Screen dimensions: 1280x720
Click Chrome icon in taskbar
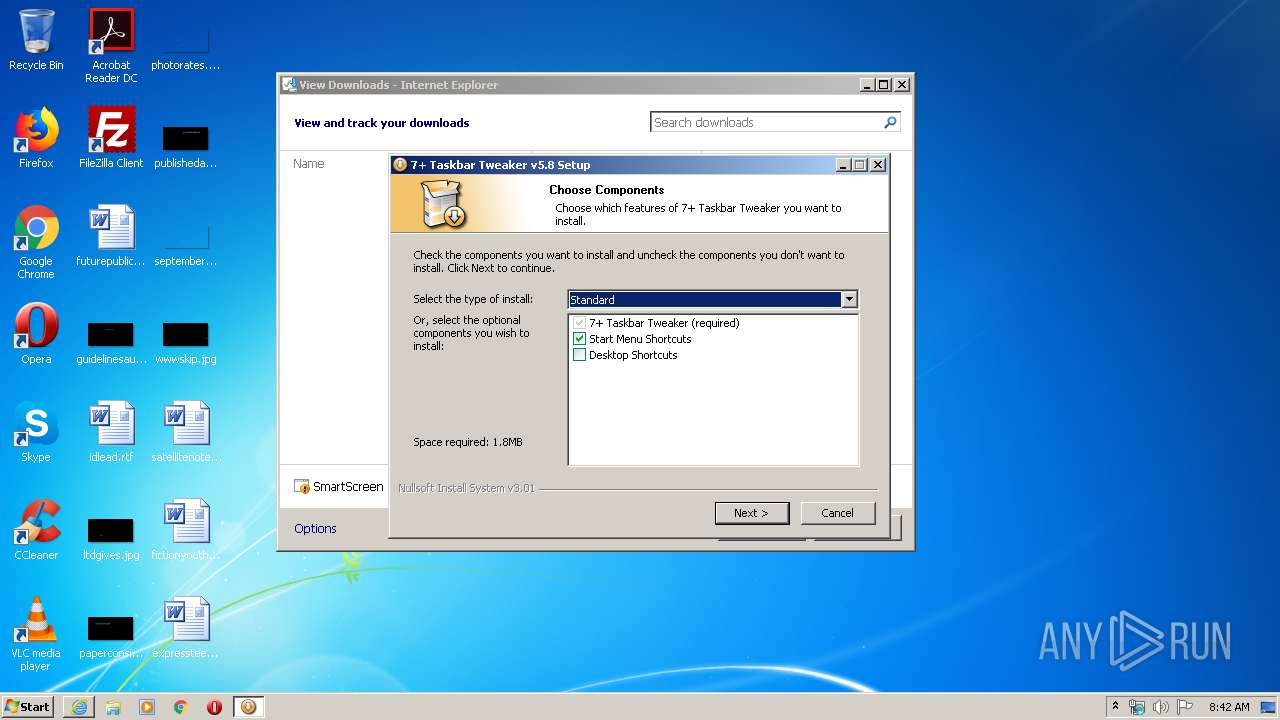pos(181,707)
